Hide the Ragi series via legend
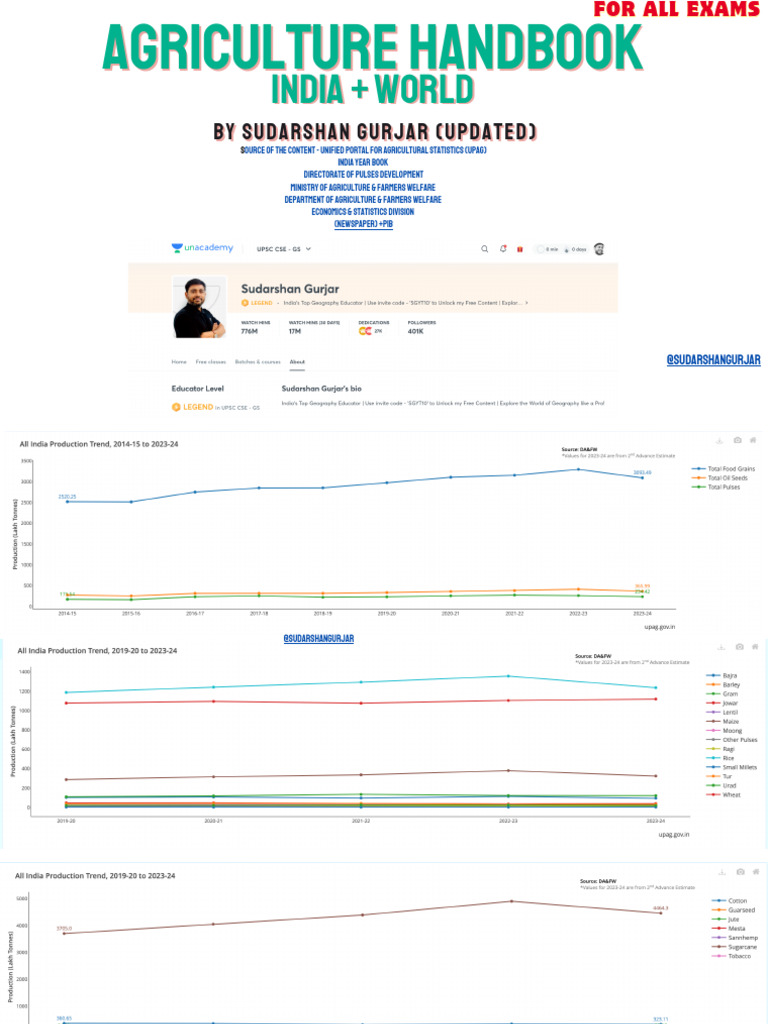The height and width of the screenshot is (1024, 768). pyautogui.click(x=721, y=749)
